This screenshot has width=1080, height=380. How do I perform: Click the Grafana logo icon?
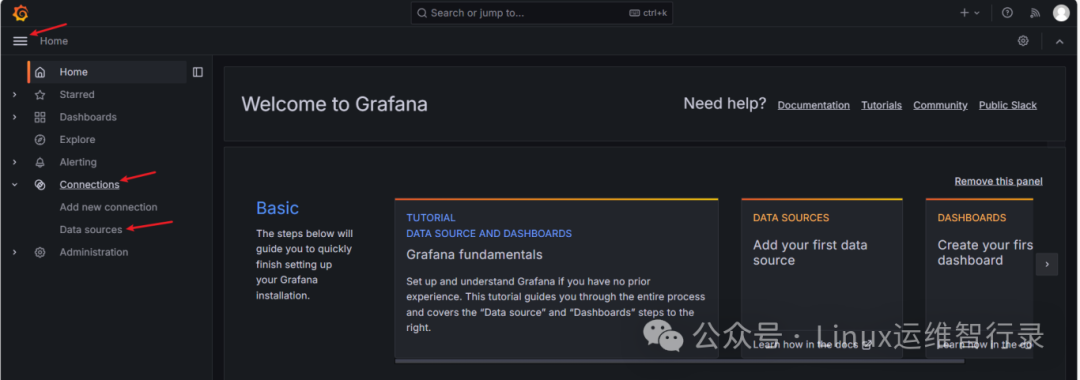point(21,13)
